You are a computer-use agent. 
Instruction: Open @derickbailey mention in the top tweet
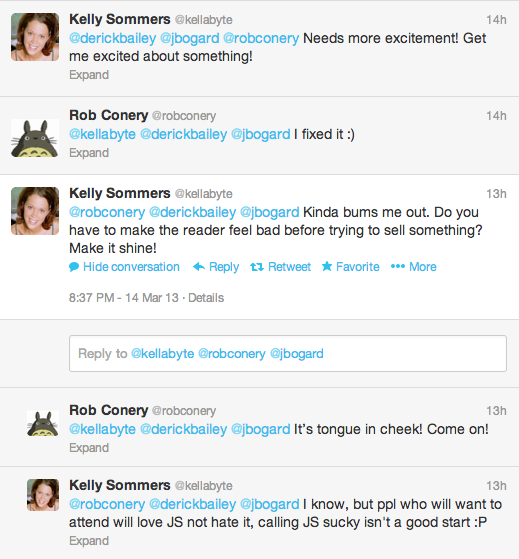click(x=113, y=38)
